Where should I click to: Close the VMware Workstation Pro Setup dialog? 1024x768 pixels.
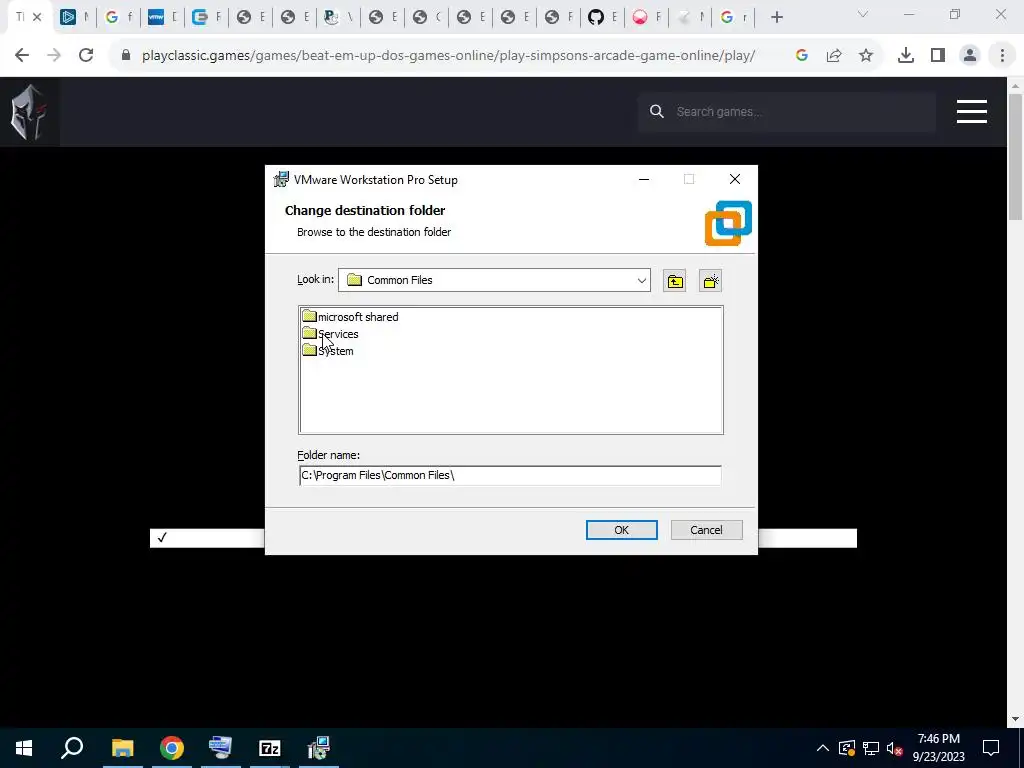click(735, 180)
